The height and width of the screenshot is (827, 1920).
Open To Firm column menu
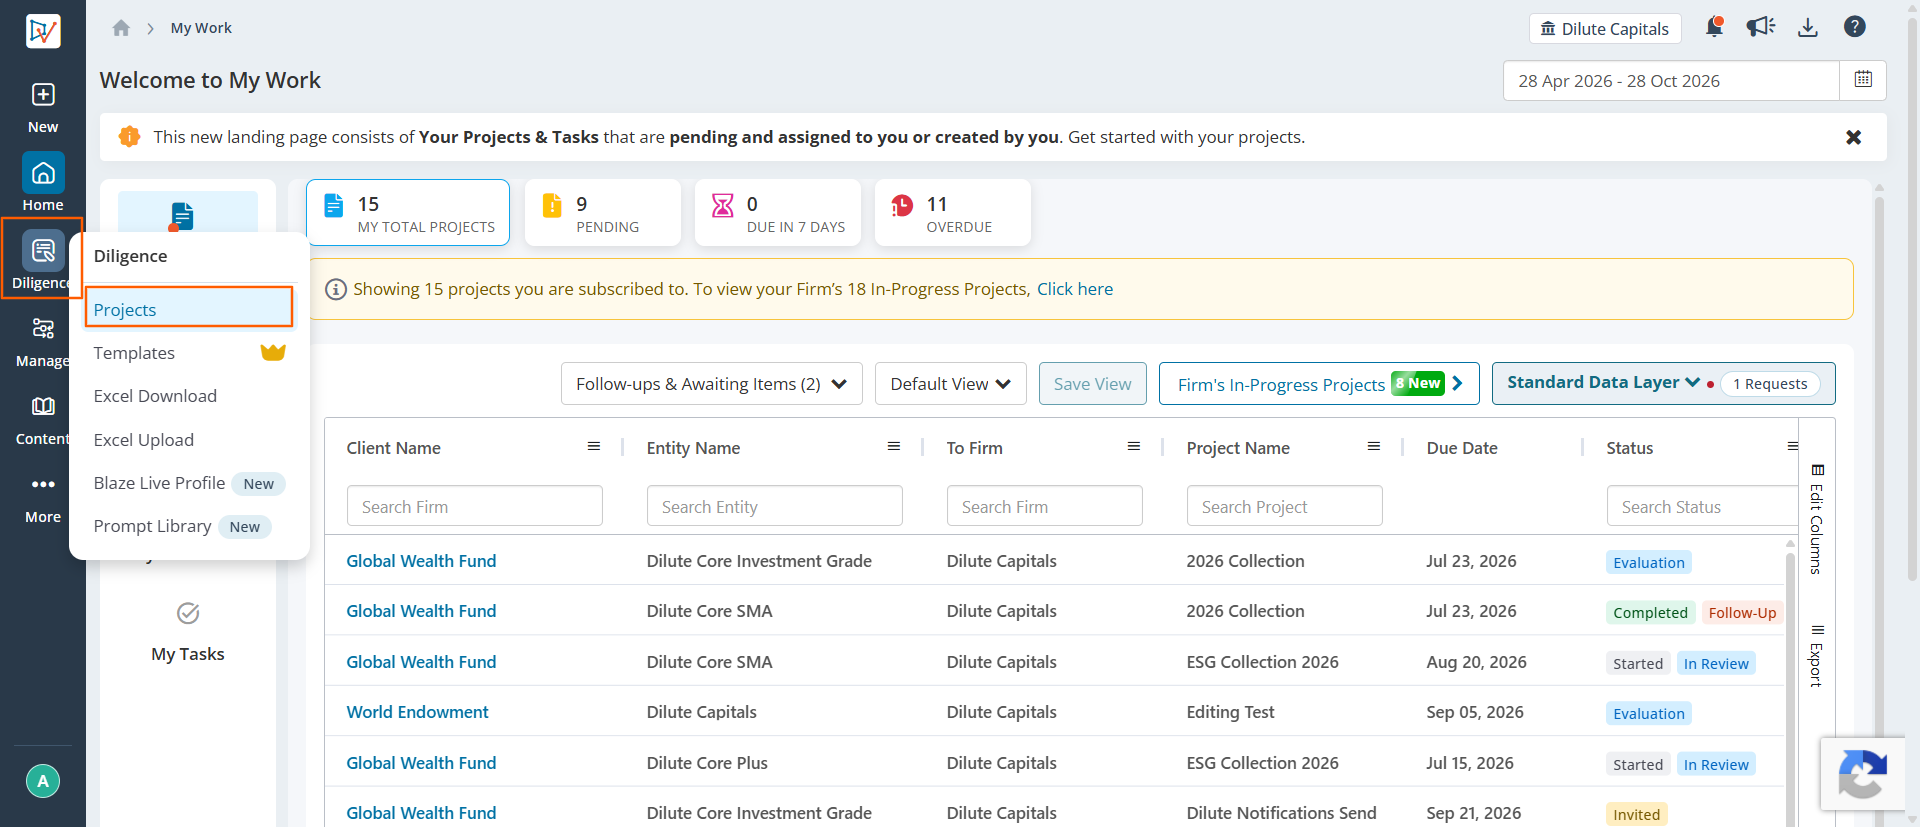click(x=1134, y=446)
